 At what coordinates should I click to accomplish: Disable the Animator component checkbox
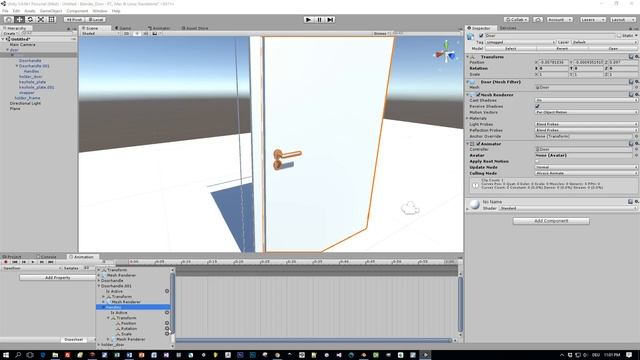click(x=478, y=144)
